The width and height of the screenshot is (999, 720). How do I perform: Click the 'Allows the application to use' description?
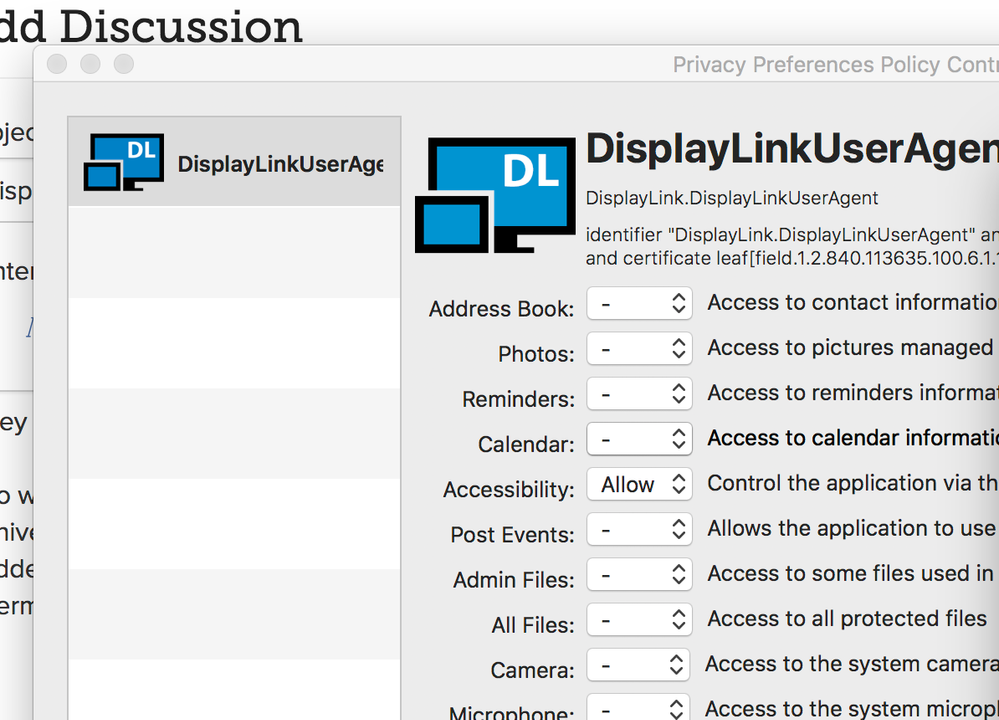[x=851, y=529]
